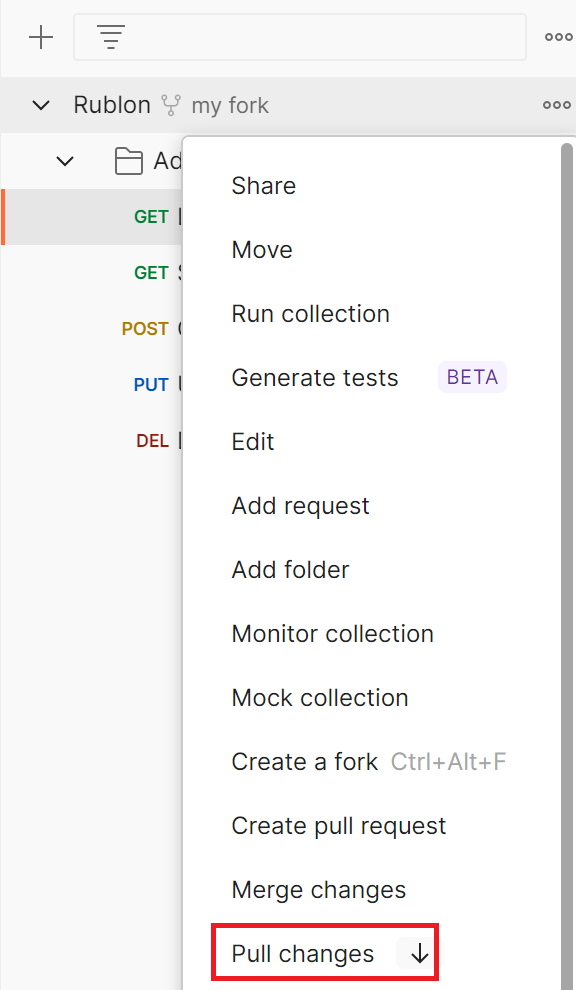Open the top sidebar three-dots options menu
The height and width of the screenshot is (990, 576).
[558, 37]
